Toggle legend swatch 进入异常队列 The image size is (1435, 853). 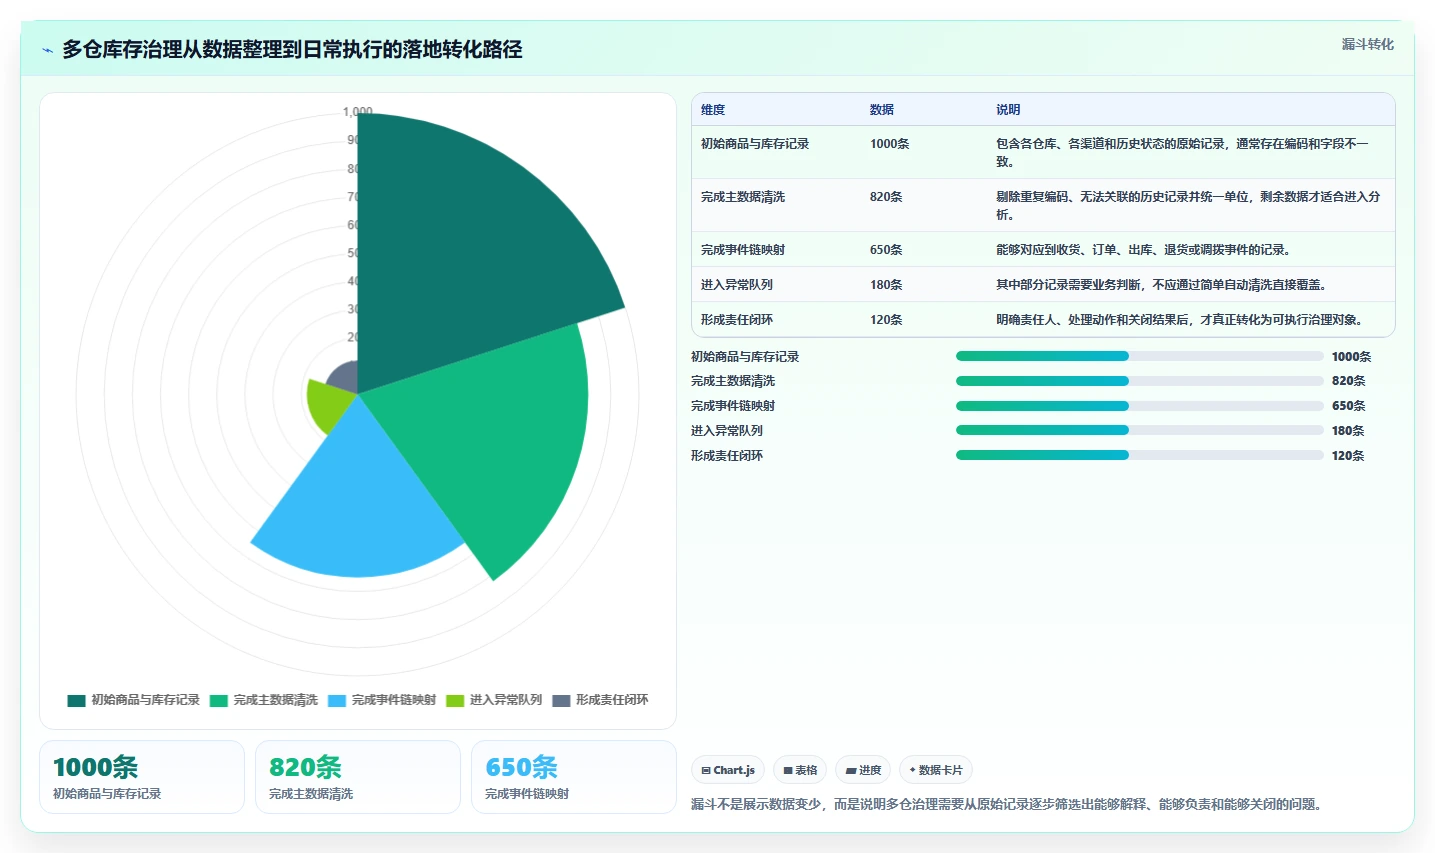455,700
